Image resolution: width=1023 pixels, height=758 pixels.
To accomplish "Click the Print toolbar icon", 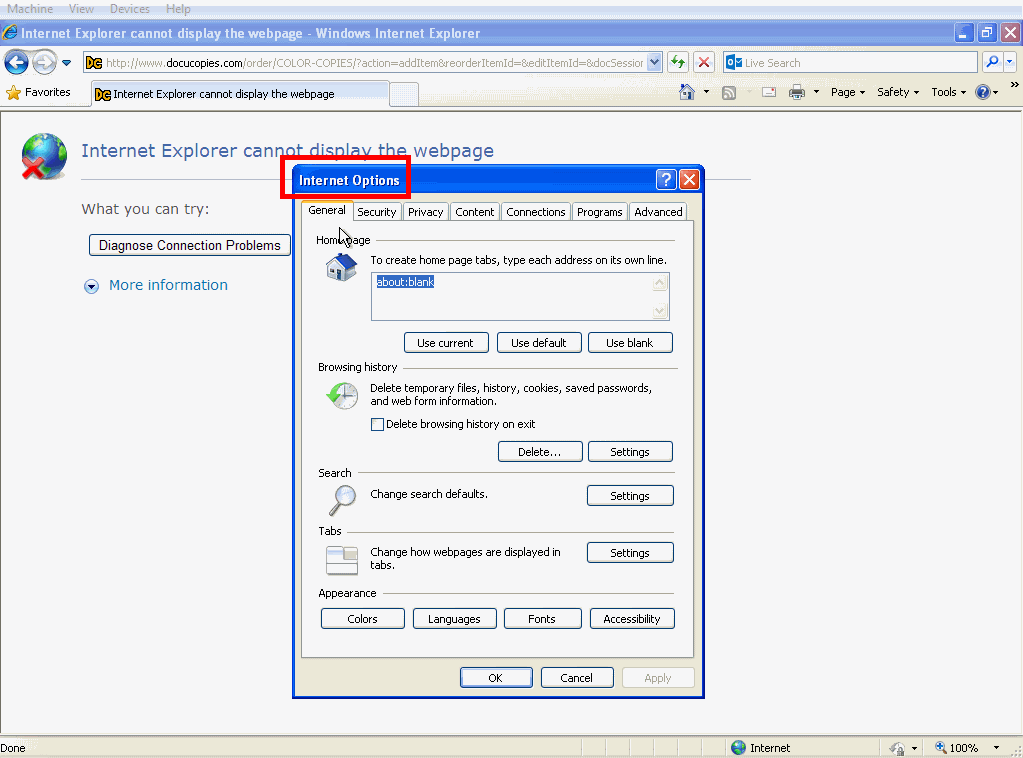I will [797, 93].
